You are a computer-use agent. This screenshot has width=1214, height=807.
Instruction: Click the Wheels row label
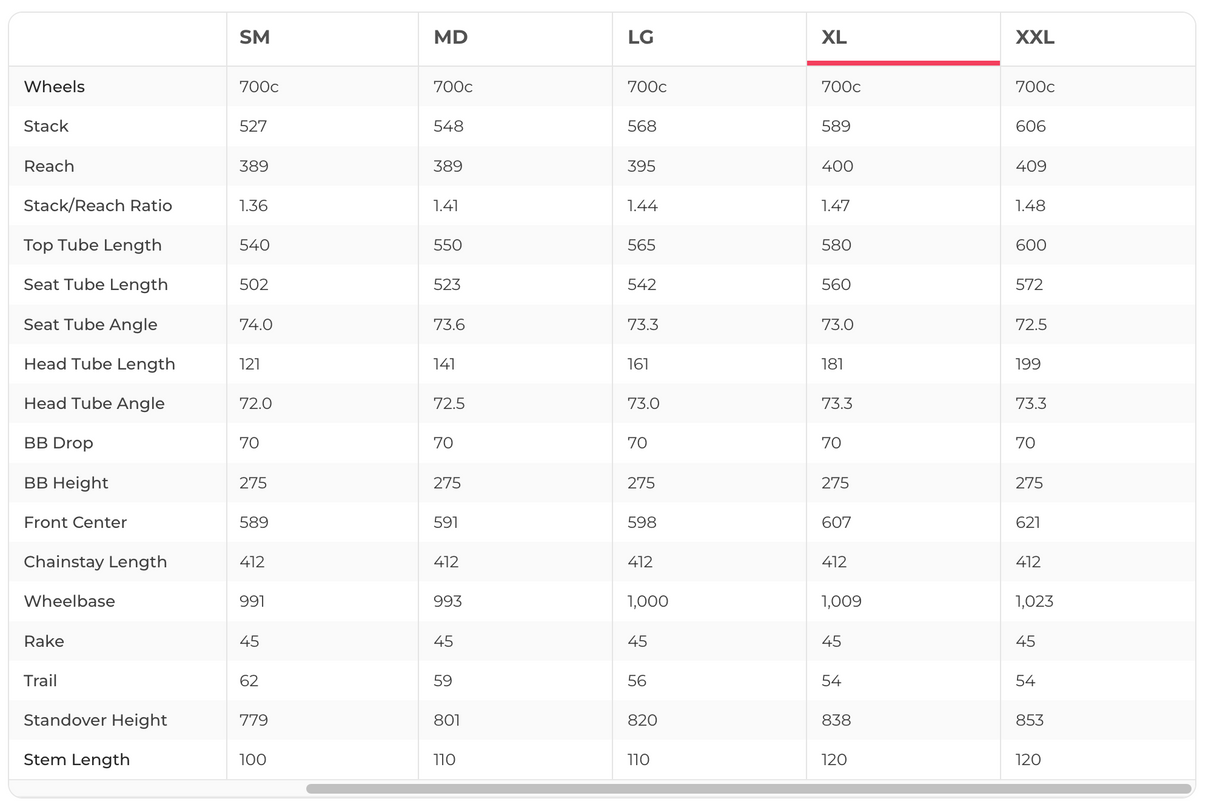(54, 87)
